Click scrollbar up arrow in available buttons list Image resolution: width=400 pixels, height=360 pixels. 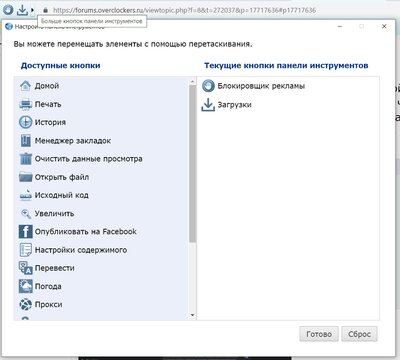(x=192, y=81)
